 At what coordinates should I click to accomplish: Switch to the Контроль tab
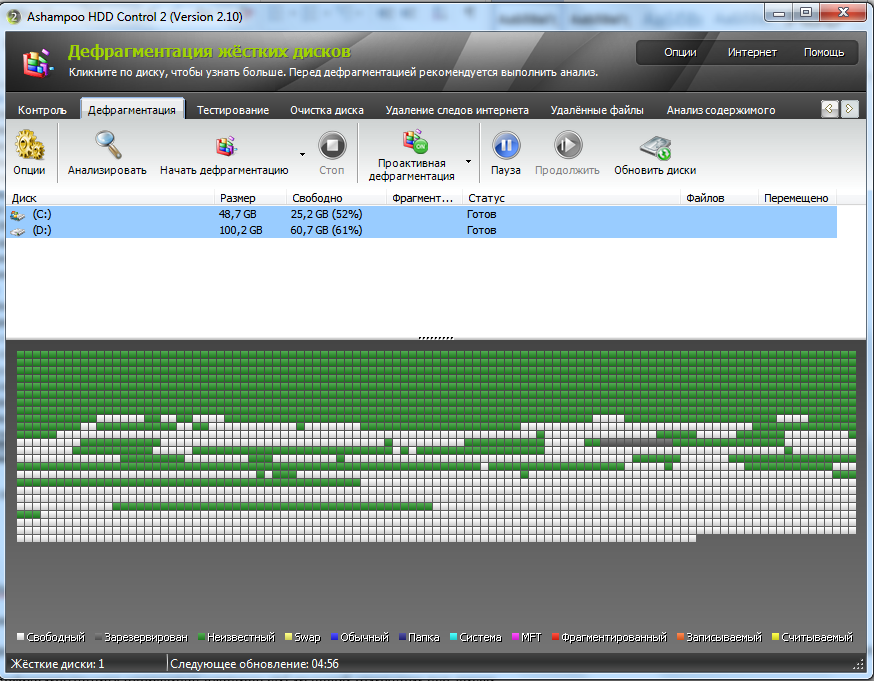(x=42, y=110)
